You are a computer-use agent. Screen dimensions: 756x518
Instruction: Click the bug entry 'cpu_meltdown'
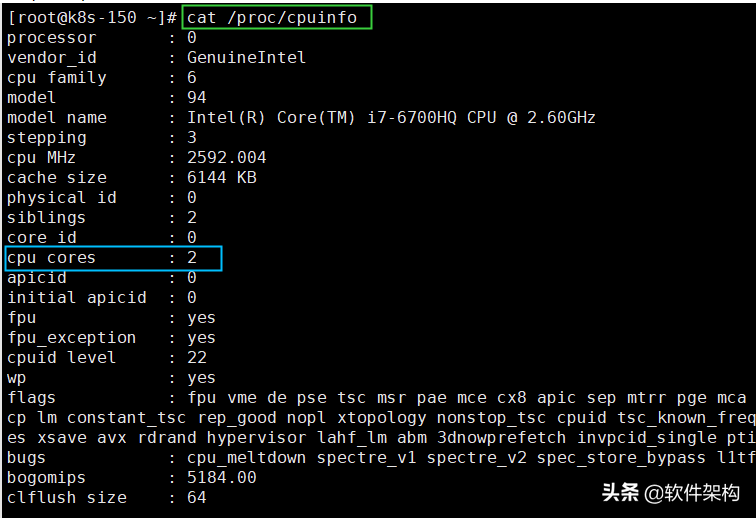(246, 458)
